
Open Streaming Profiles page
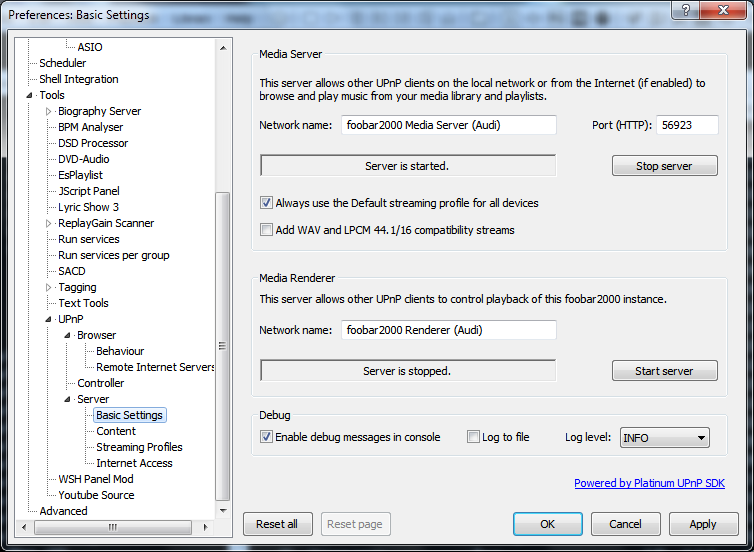pos(139,447)
